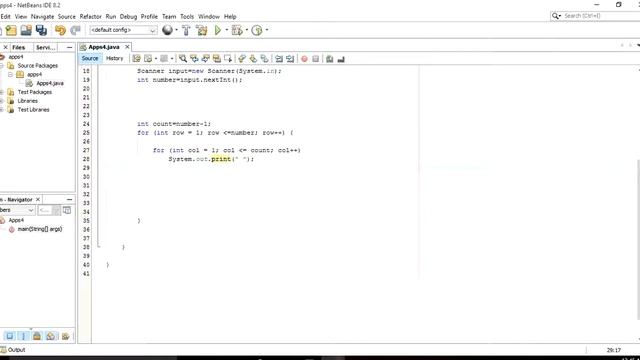Screen dimensions: 640x360
Task: Click the Comment code icon
Action: (x=329, y=59)
